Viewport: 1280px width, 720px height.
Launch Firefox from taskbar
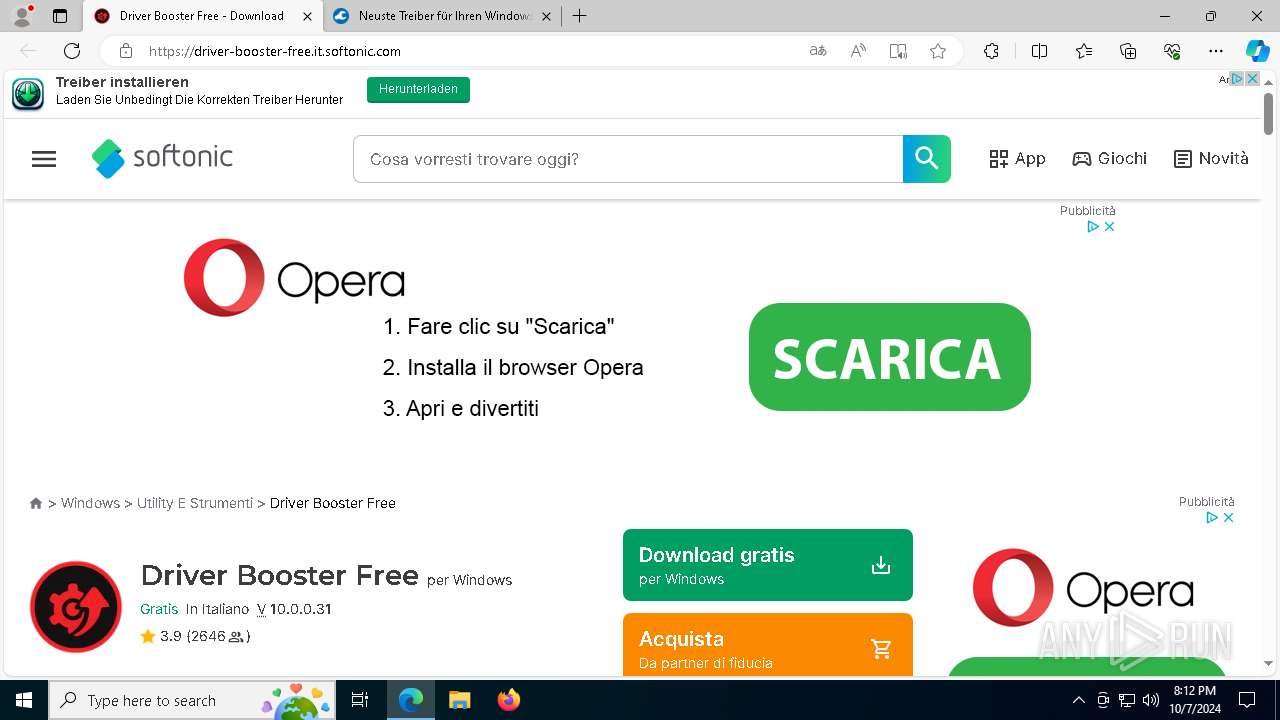(x=509, y=700)
